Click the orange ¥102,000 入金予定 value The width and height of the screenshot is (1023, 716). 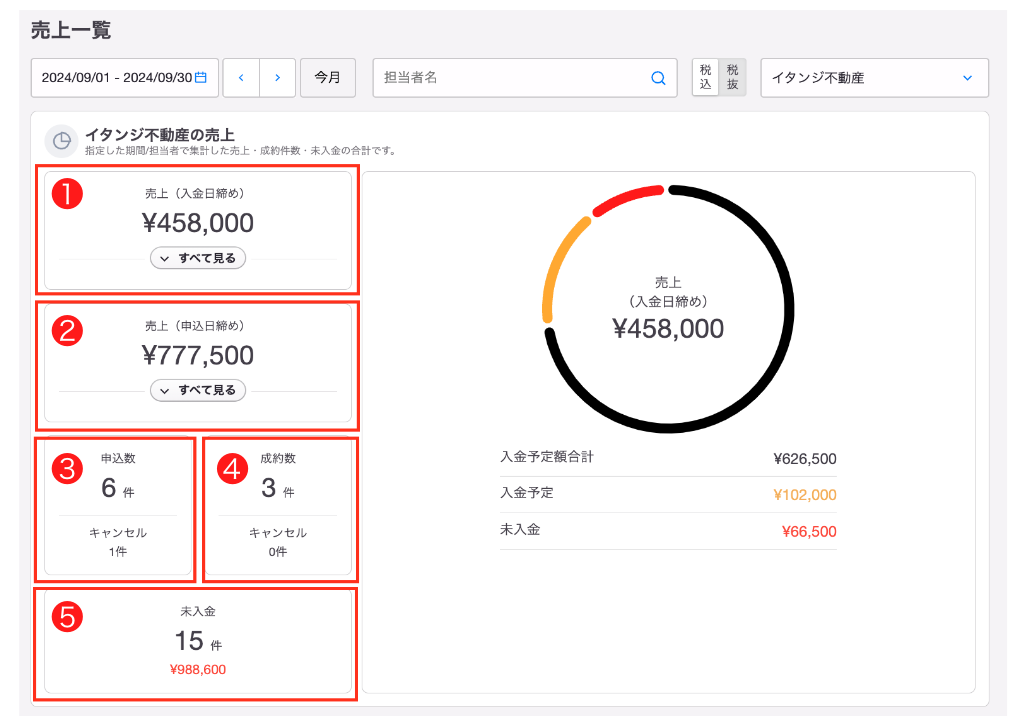point(804,495)
